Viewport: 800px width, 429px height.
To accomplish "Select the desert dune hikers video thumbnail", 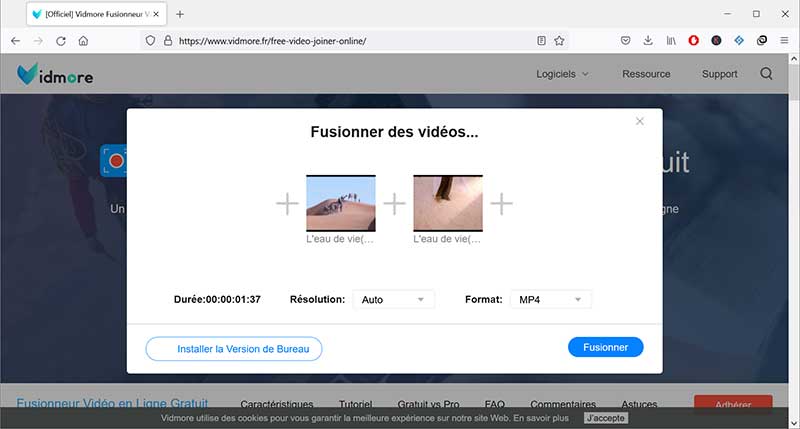I will tap(341, 203).
